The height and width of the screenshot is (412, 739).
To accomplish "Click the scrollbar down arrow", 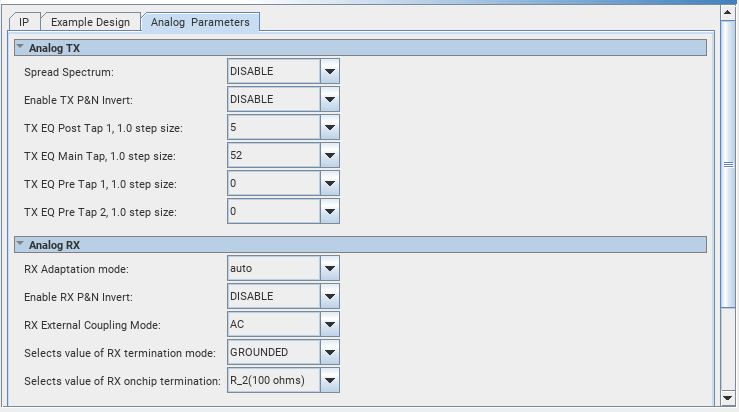I will click(x=728, y=400).
